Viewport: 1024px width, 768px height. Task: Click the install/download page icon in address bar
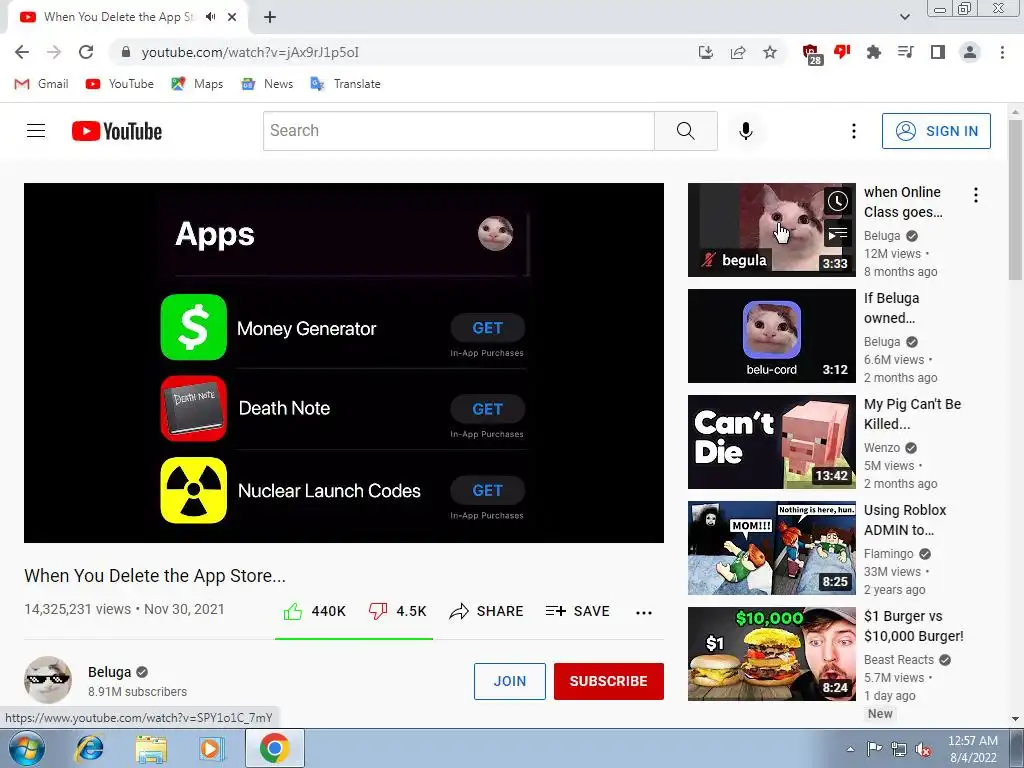[705, 52]
